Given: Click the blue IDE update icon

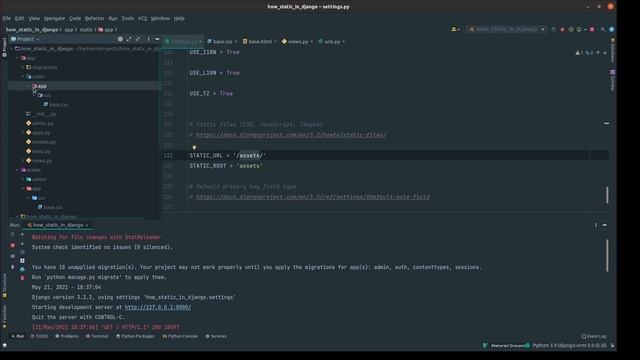Looking at the screenshot, I should pos(611,29).
